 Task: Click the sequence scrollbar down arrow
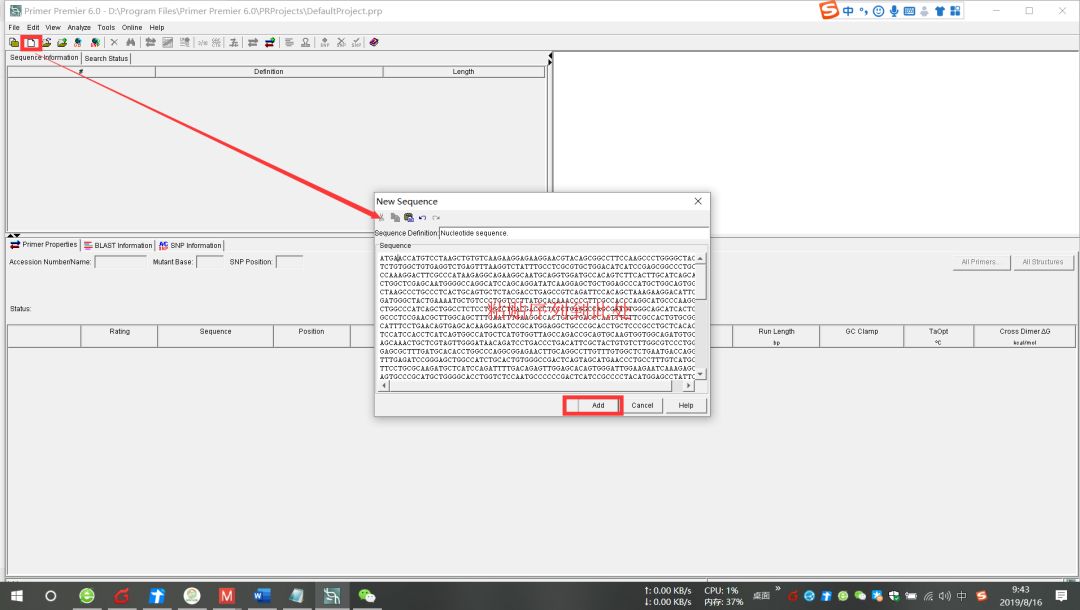700,375
